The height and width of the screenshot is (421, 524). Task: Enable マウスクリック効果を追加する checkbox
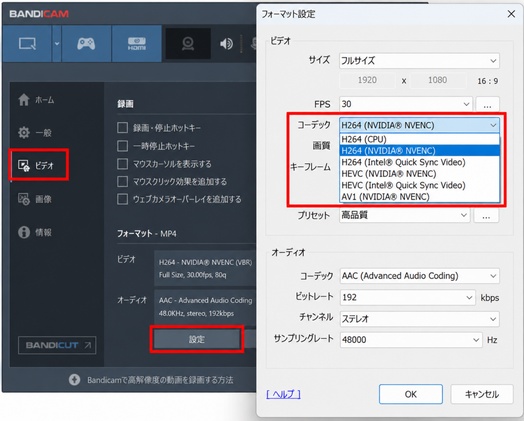122,181
